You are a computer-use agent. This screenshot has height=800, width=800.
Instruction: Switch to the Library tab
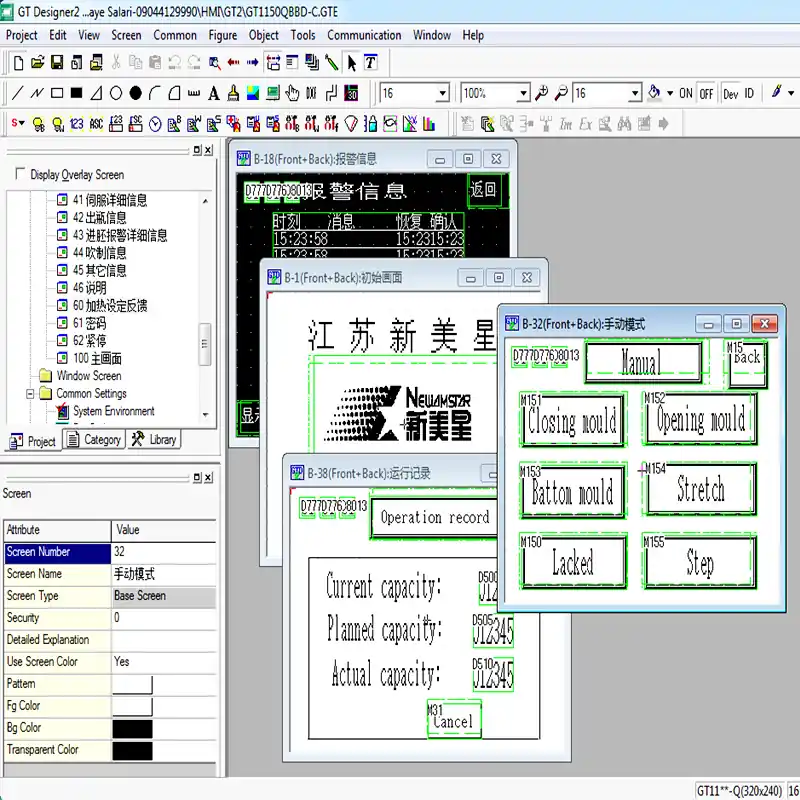[153, 440]
